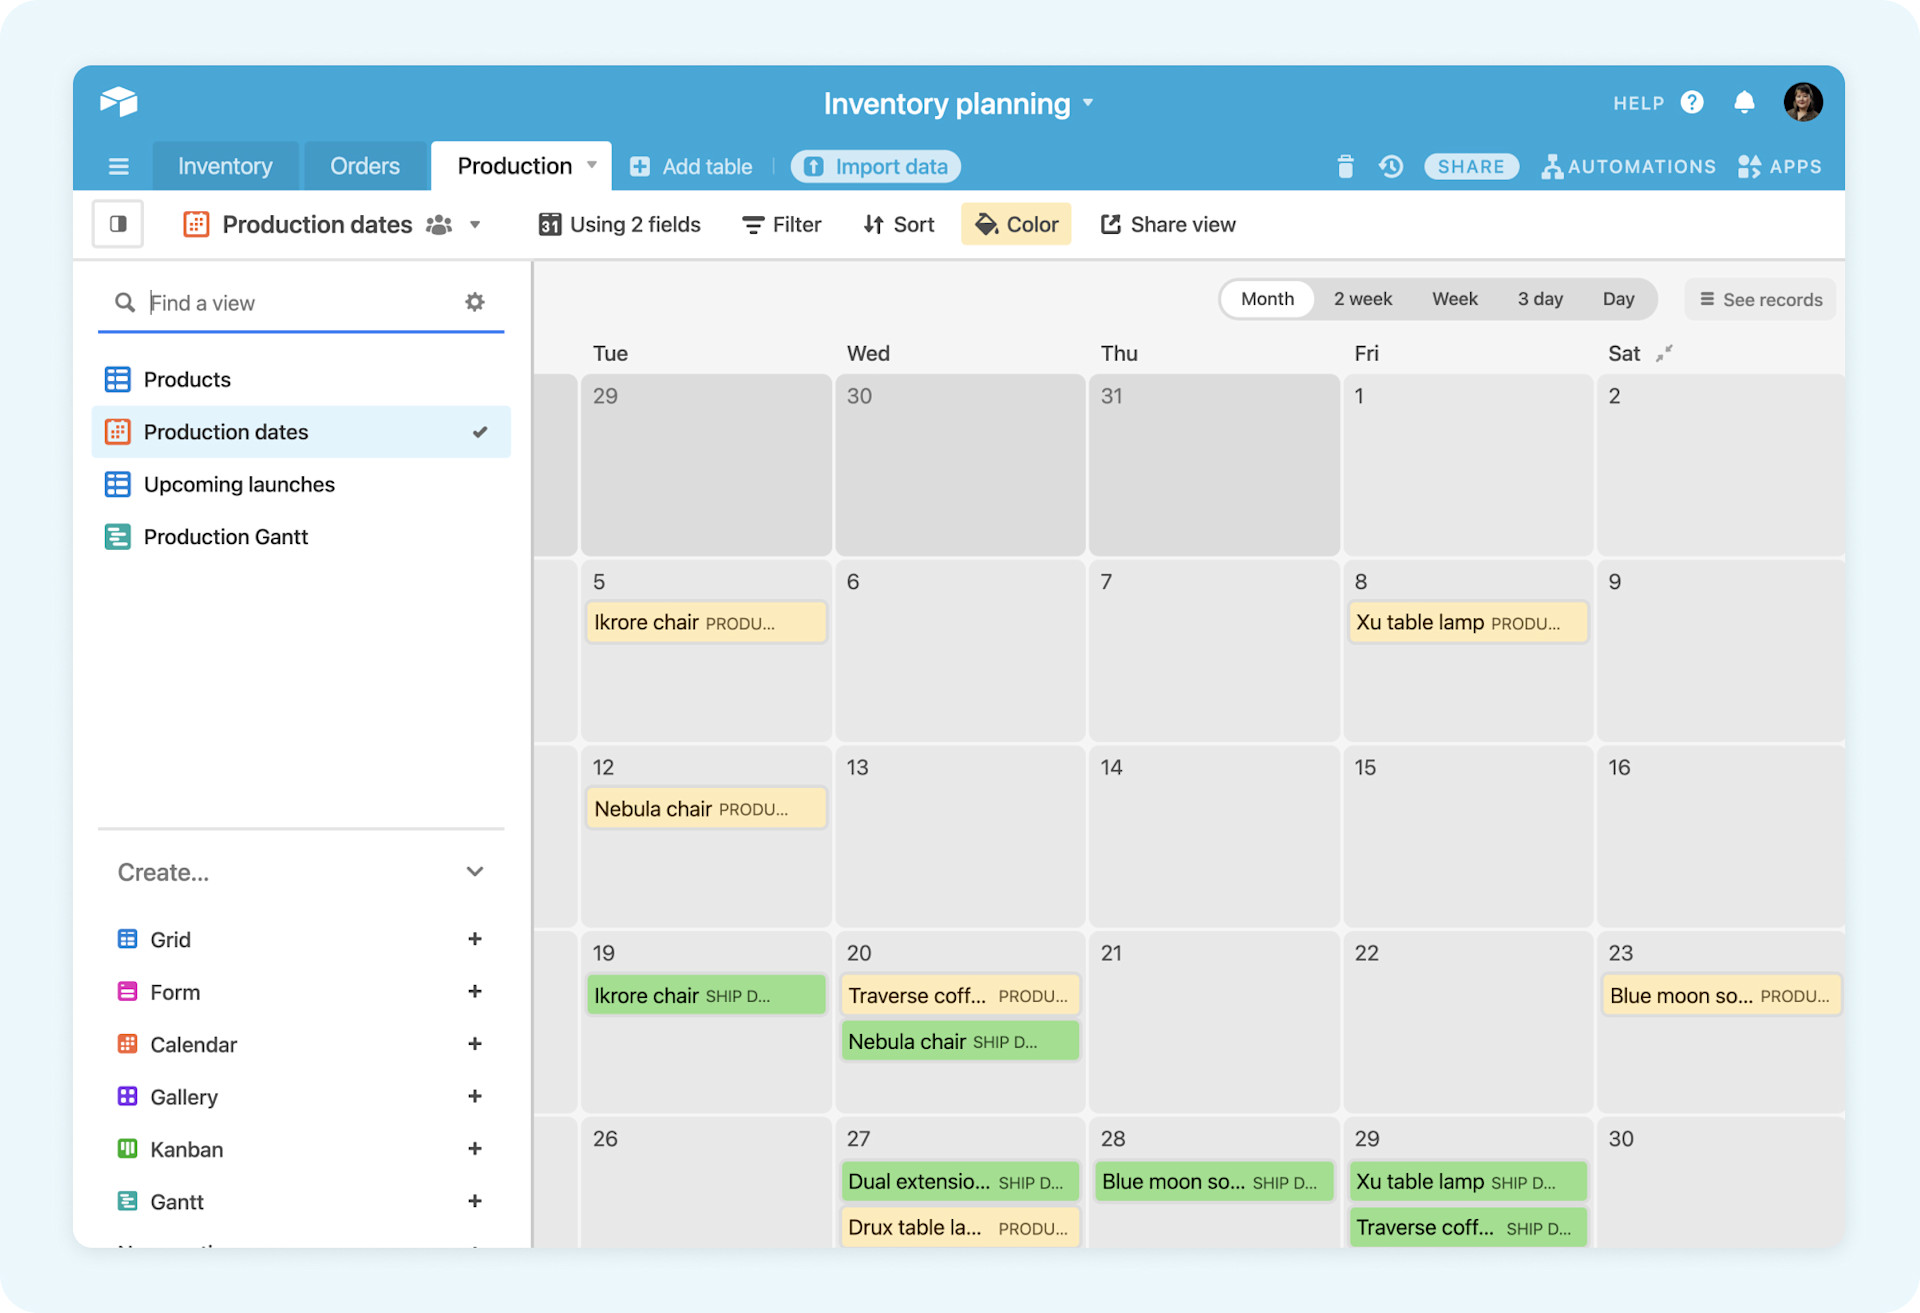The width and height of the screenshot is (1920, 1313).
Task: Open the hamburger menu for tables
Action: click(x=118, y=166)
